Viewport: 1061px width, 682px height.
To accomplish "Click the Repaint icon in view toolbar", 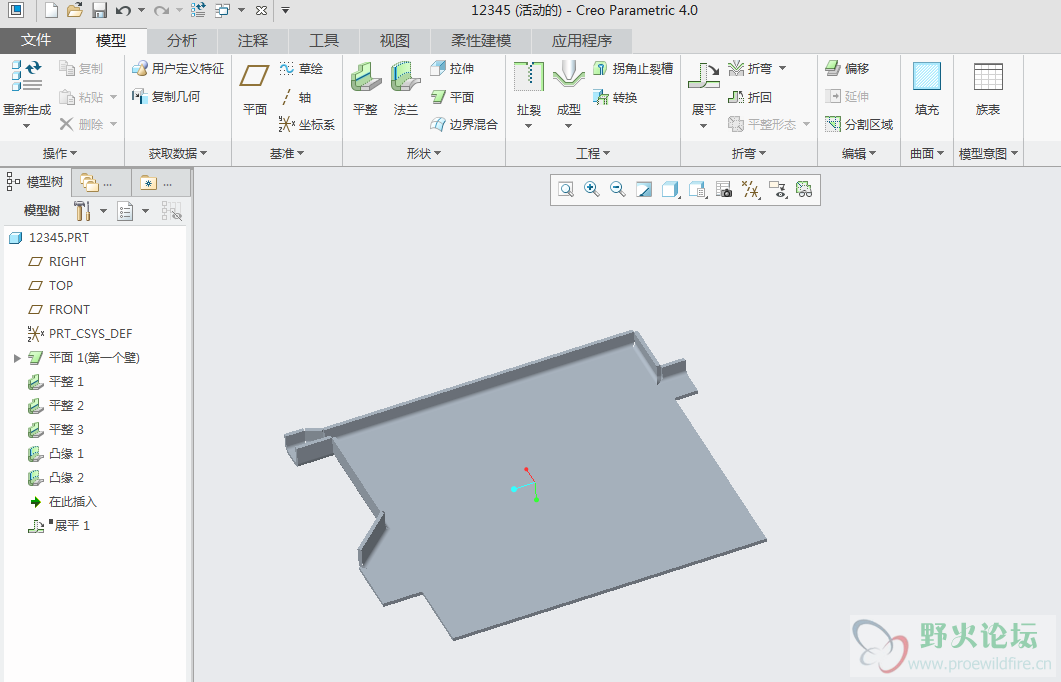I will (644, 189).
